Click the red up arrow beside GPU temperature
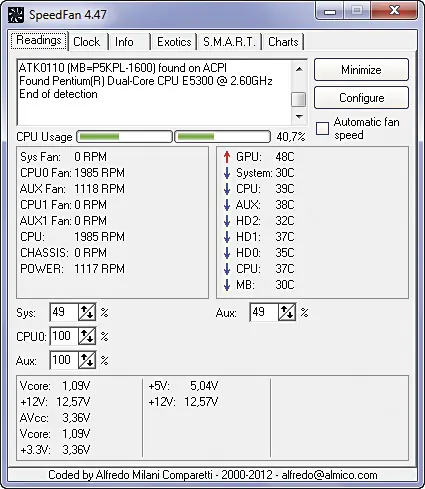 tap(227, 157)
